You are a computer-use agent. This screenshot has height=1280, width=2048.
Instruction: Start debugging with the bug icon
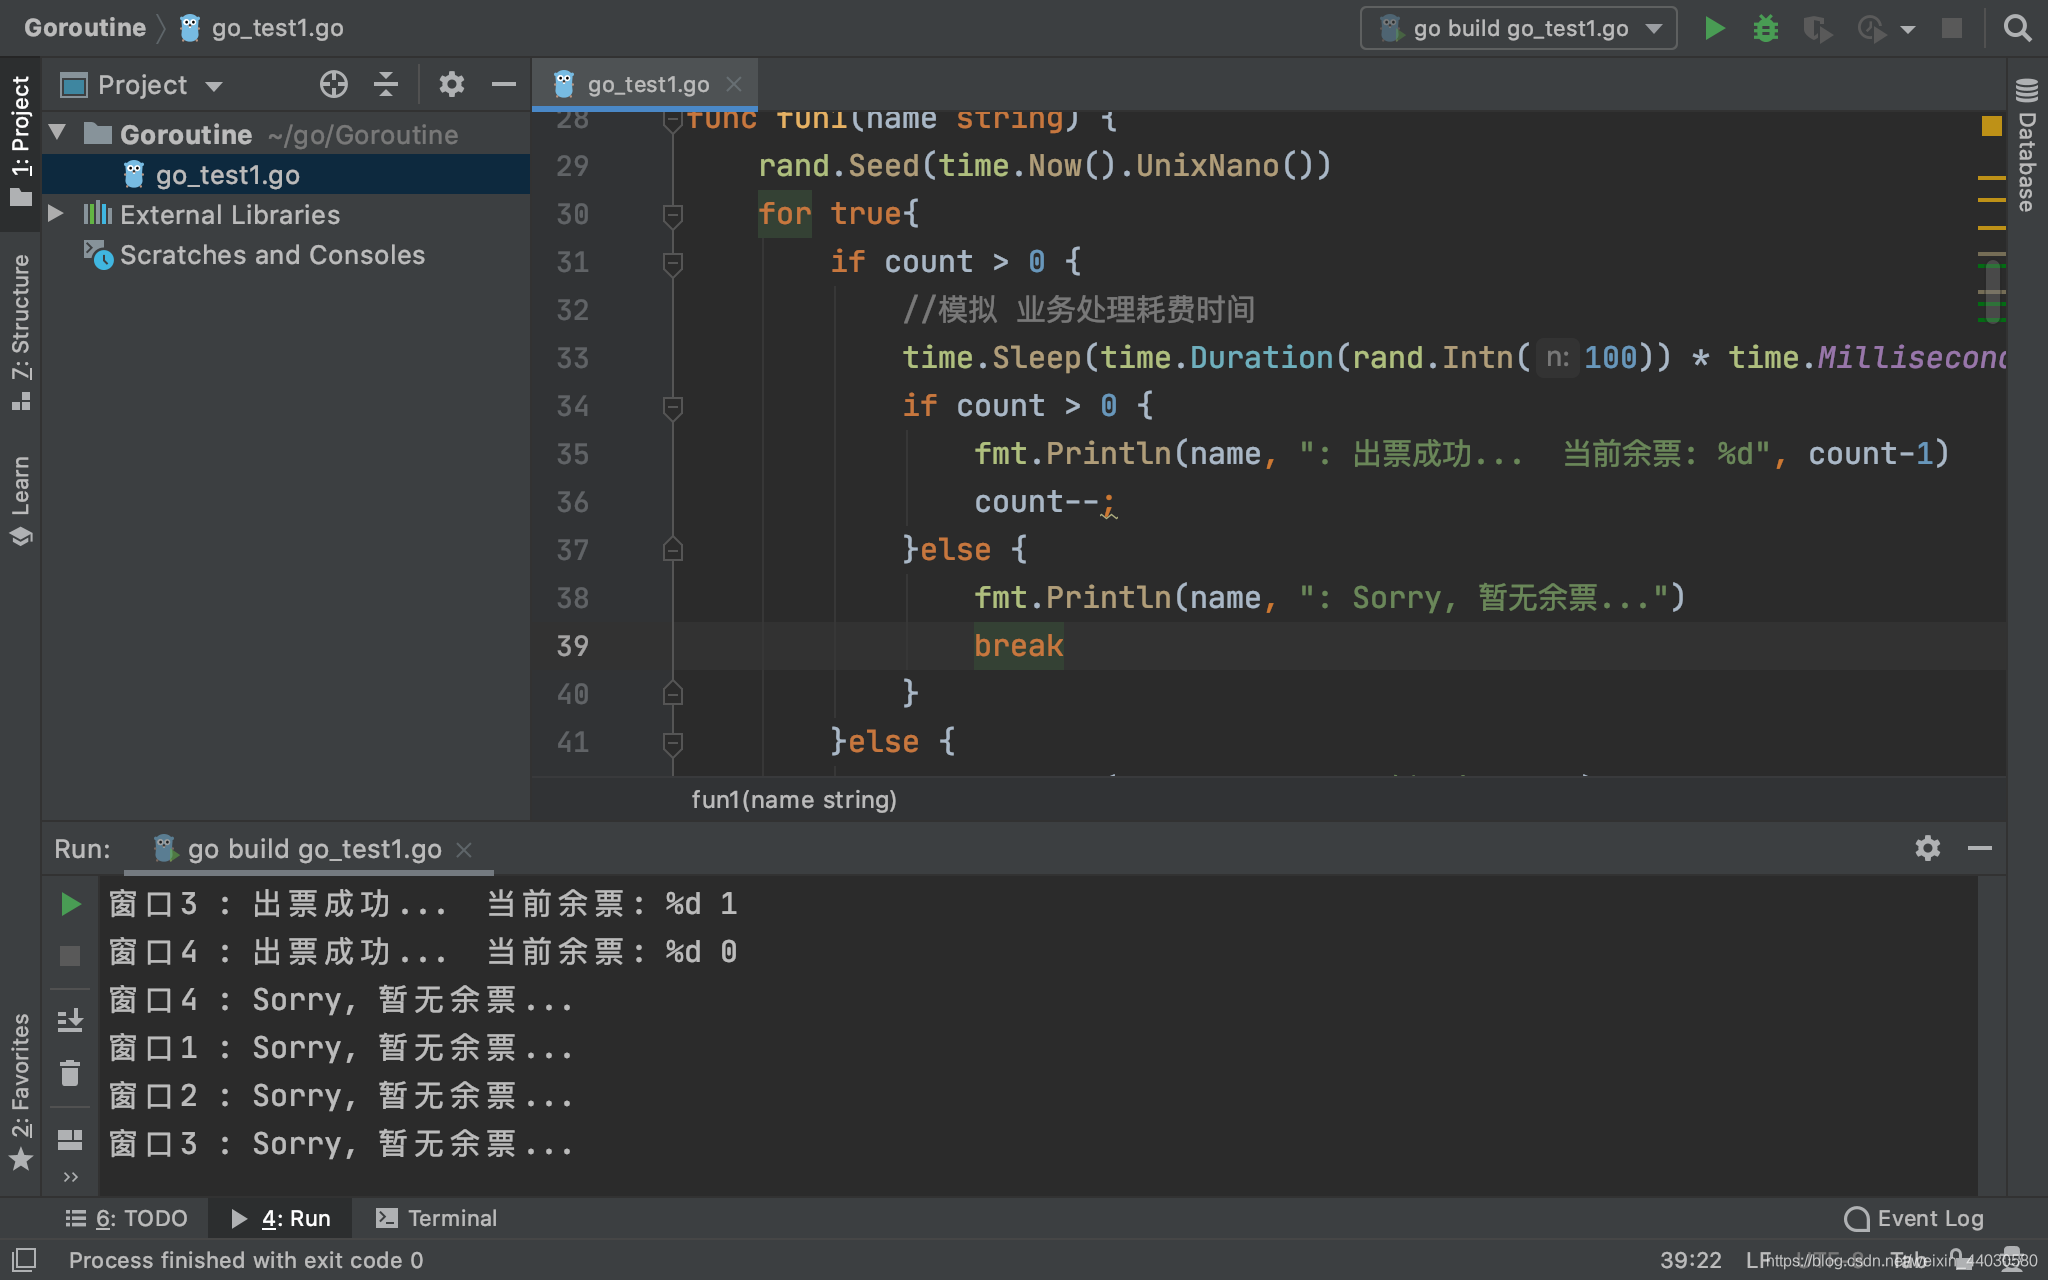[x=1766, y=28]
